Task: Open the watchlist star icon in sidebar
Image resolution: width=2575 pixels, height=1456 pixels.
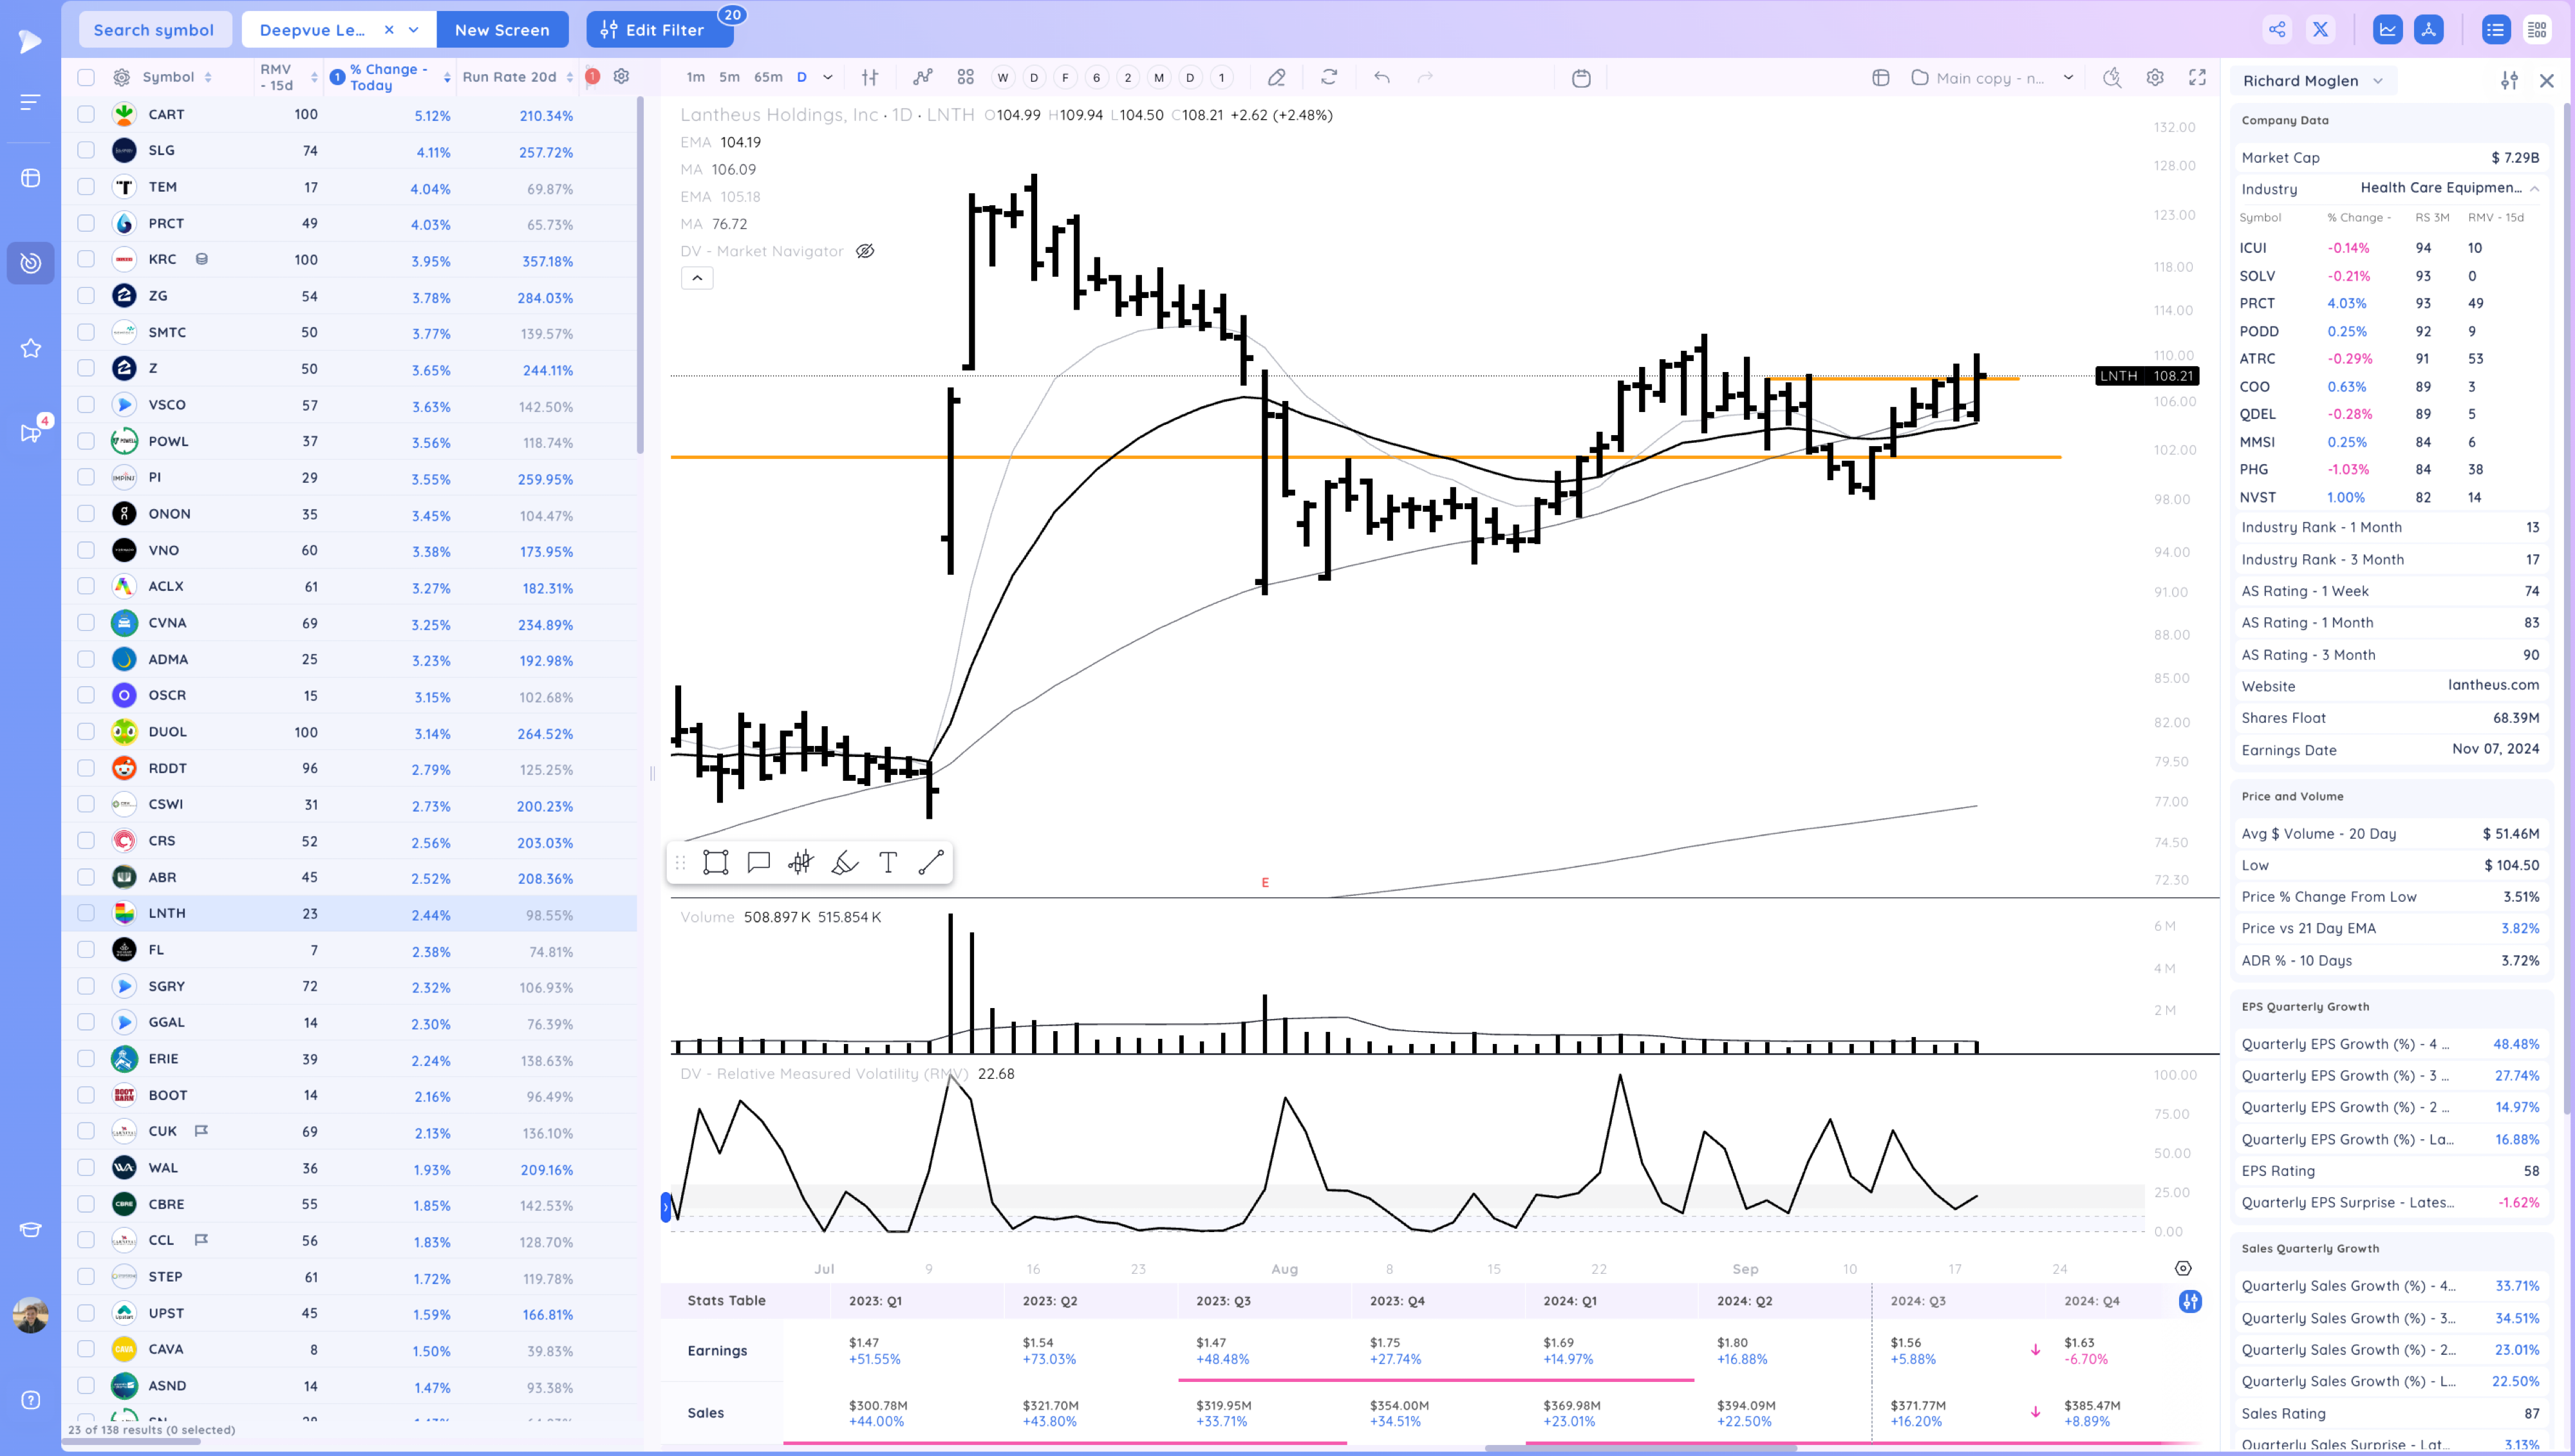Action: click(31, 348)
